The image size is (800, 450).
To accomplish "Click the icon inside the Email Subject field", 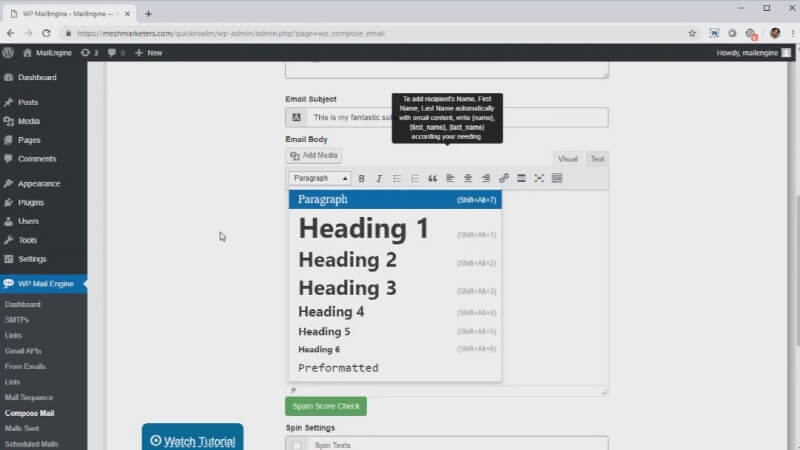I will pos(296,117).
